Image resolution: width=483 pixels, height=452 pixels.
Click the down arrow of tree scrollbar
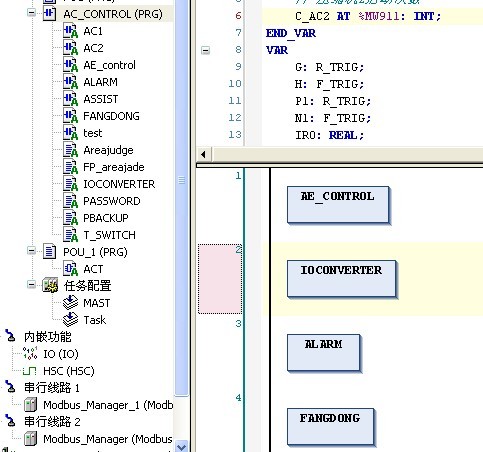point(182,447)
